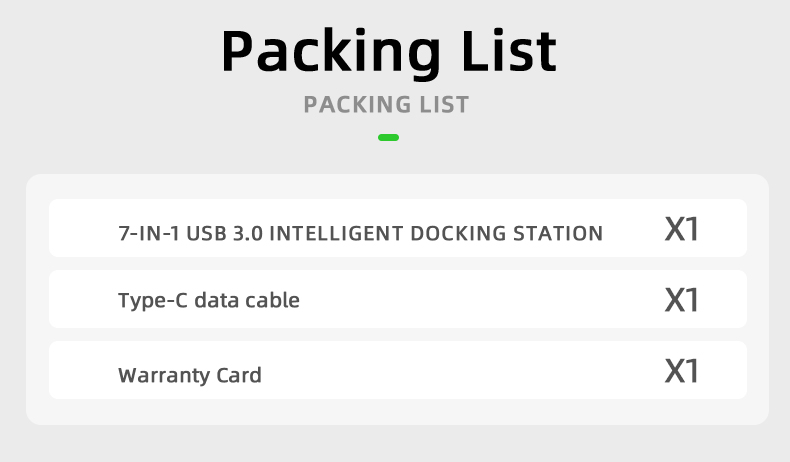
Task: Select the 7-in-1 USB 3.0 docking station row
Action: point(360,234)
